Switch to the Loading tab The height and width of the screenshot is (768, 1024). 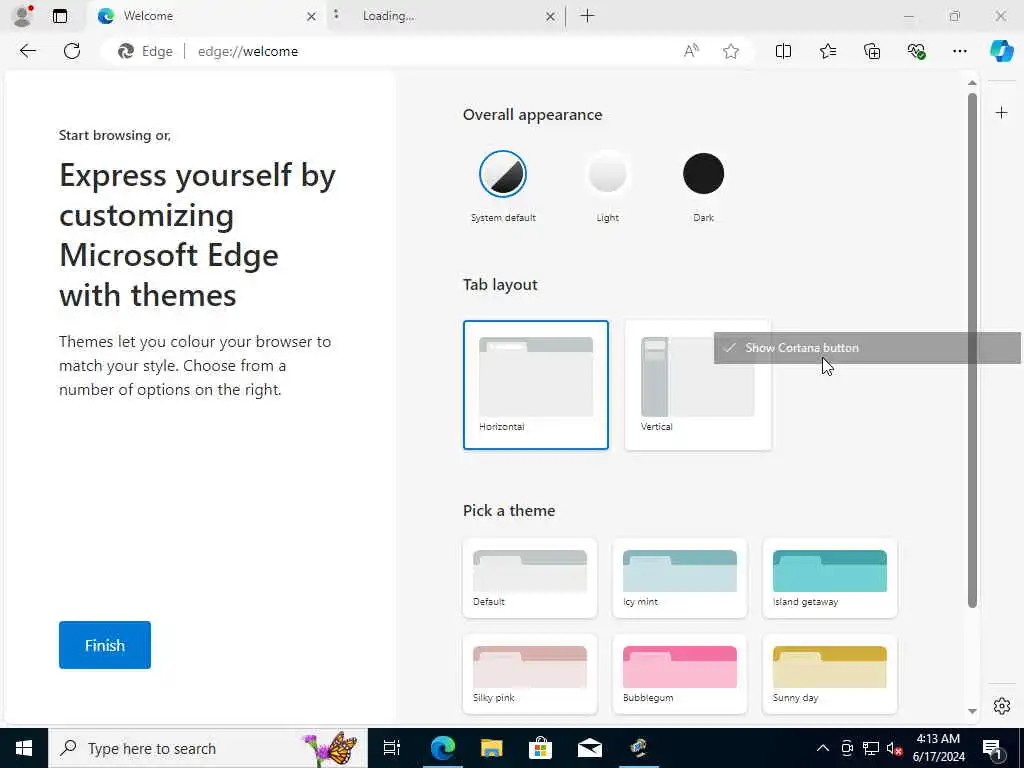point(444,16)
